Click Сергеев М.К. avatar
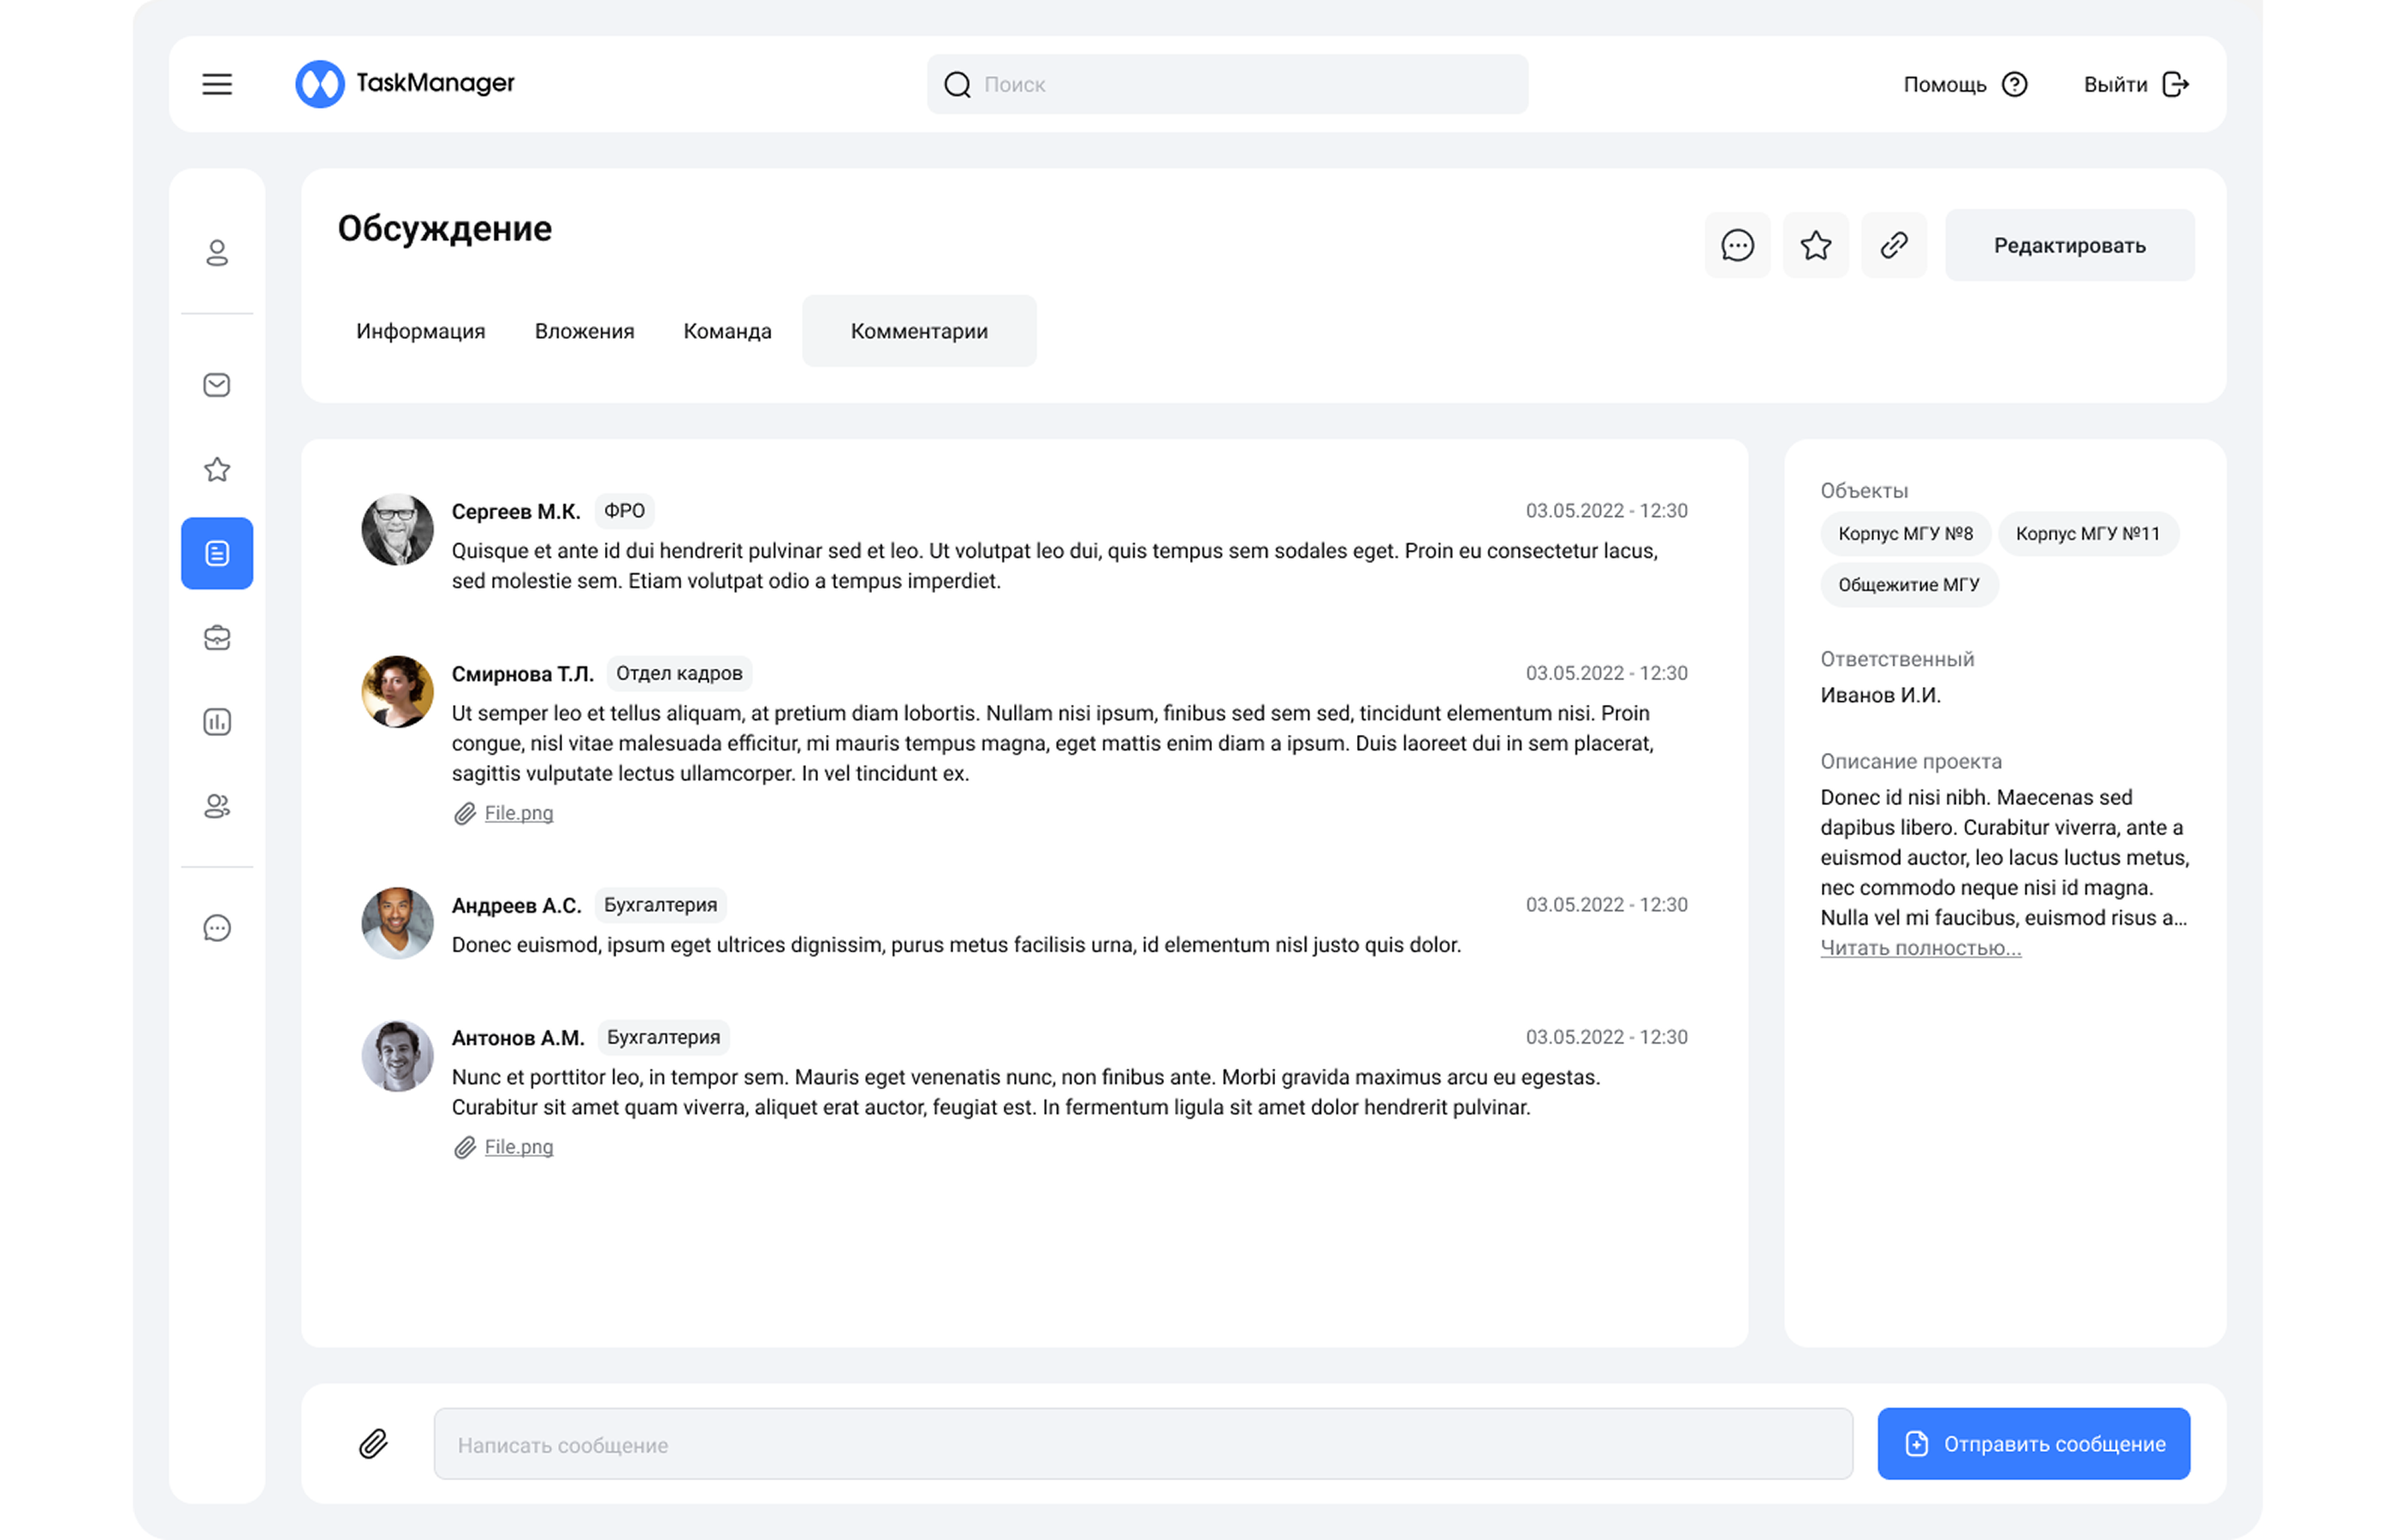 pyautogui.click(x=397, y=529)
